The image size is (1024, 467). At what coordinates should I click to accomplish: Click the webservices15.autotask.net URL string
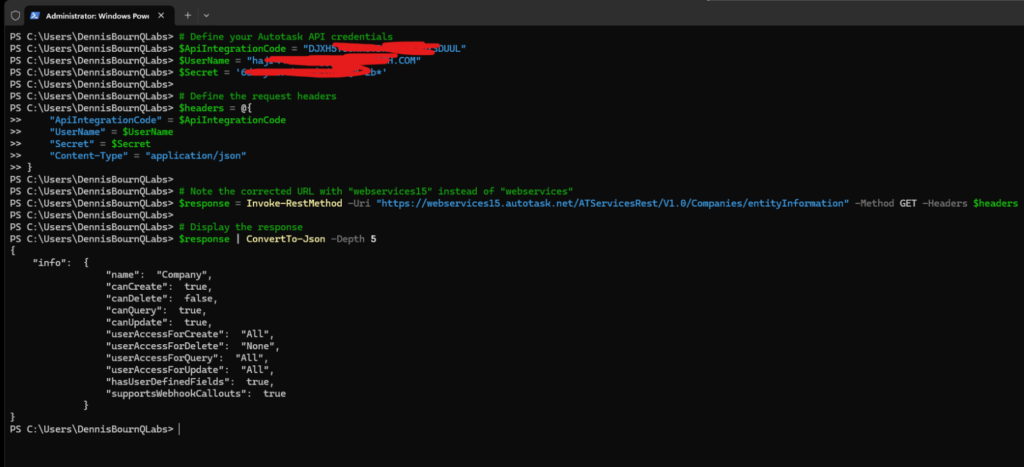(612, 203)
